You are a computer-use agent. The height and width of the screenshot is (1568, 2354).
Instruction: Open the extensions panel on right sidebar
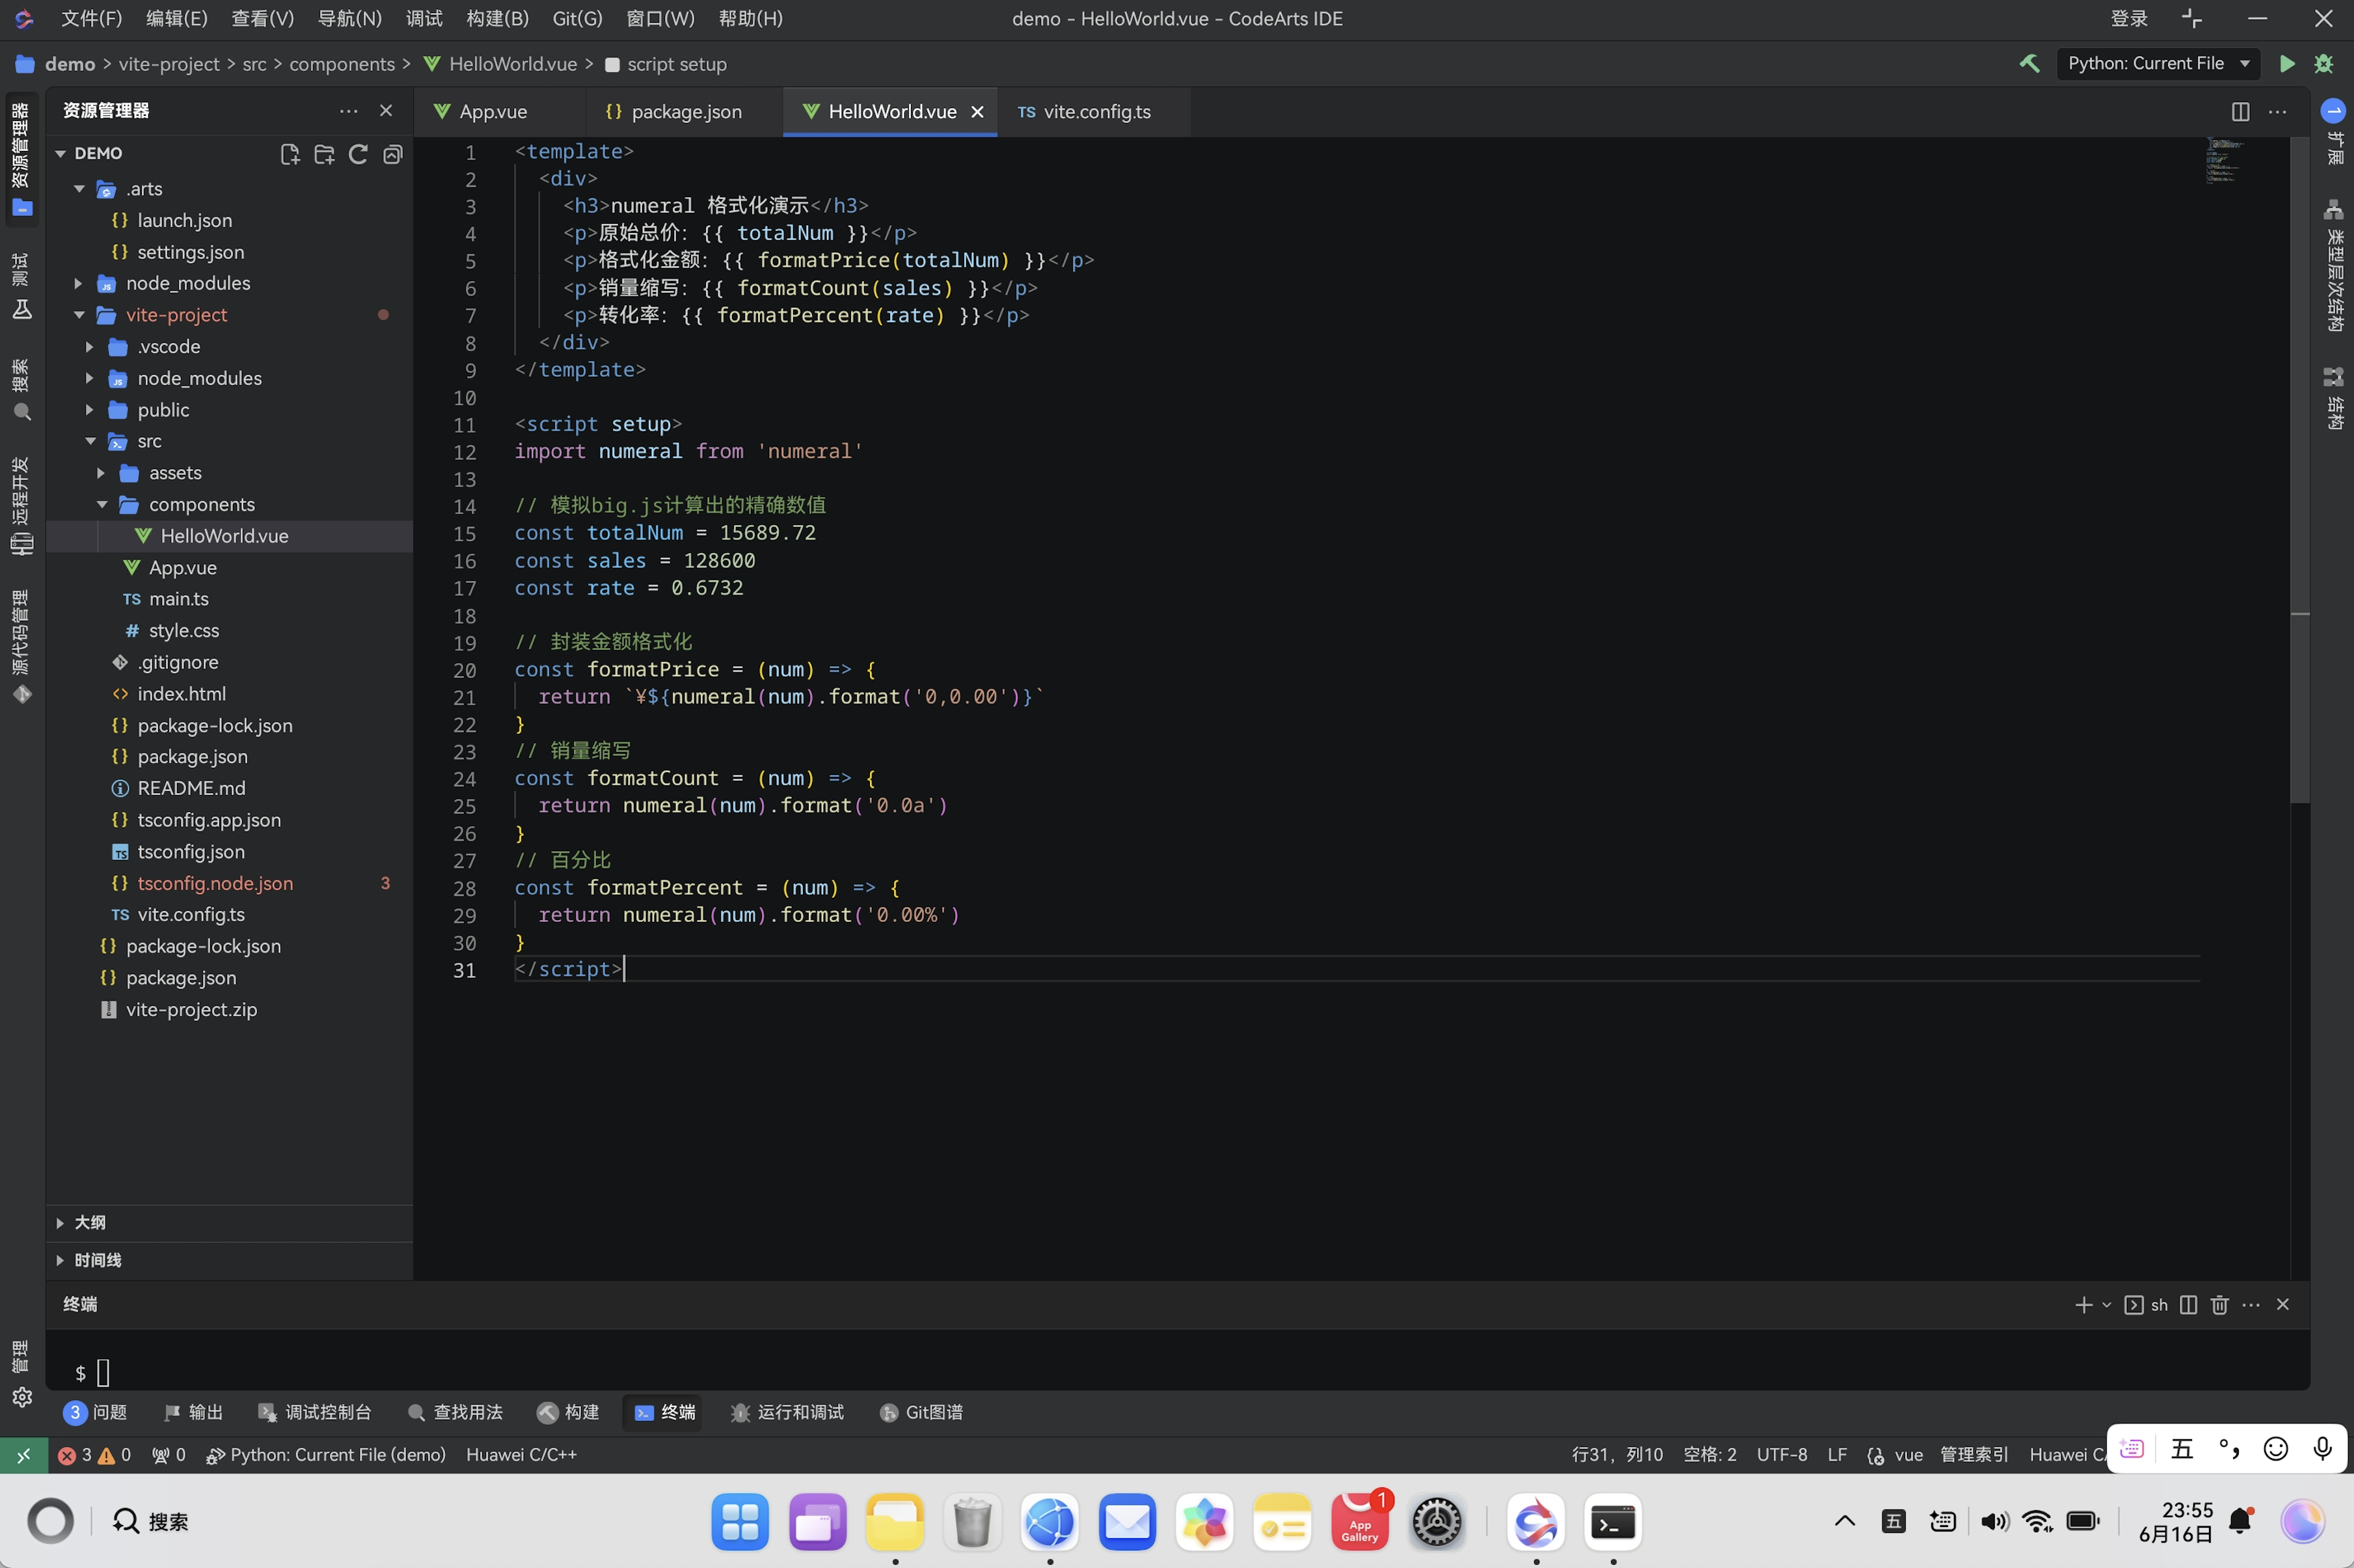pyautogui.click(x=2333, y=132)
